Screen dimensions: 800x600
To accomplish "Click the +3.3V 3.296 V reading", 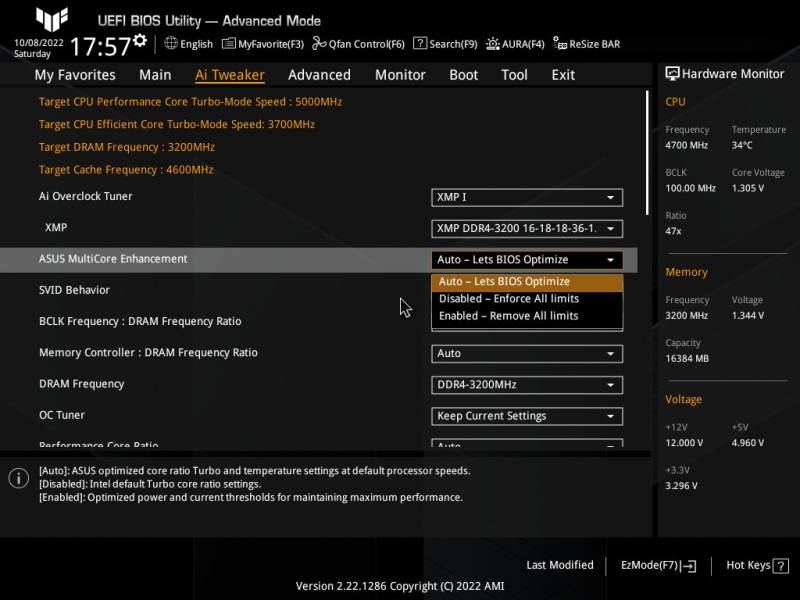I will [681, 486].
